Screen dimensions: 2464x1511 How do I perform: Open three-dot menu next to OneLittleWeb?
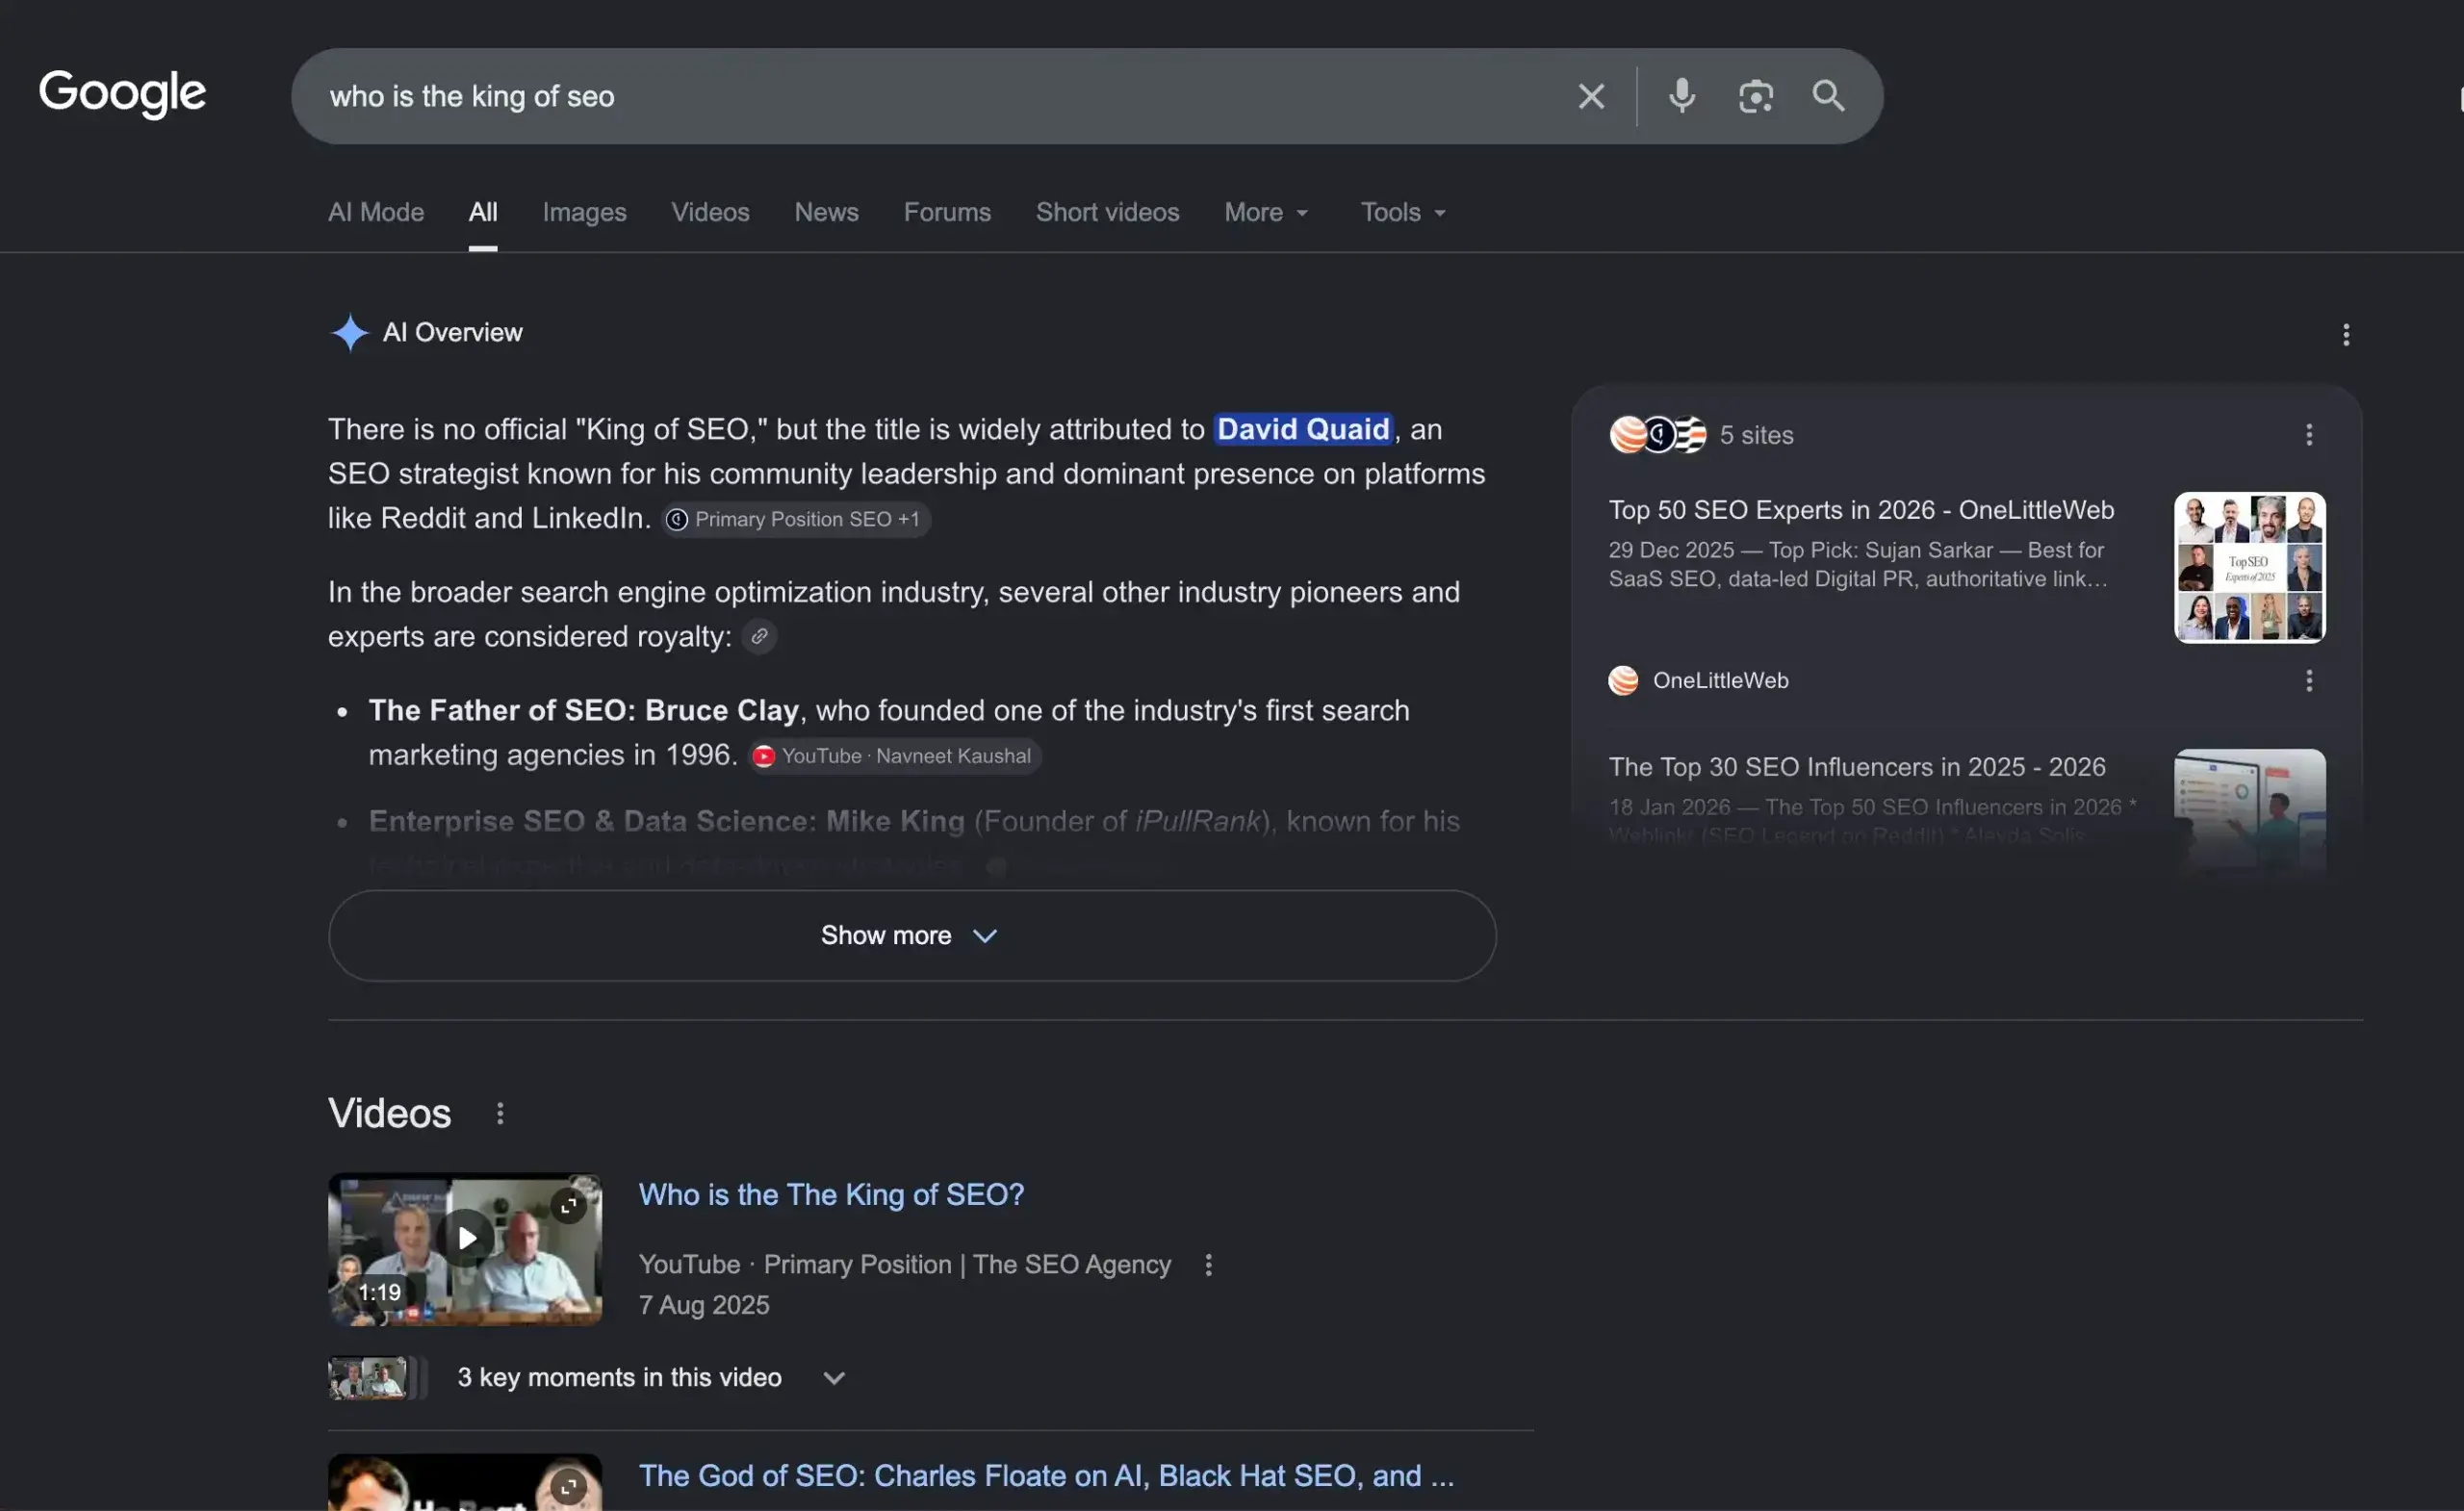pyautogui.click(x=2309, y=680)
